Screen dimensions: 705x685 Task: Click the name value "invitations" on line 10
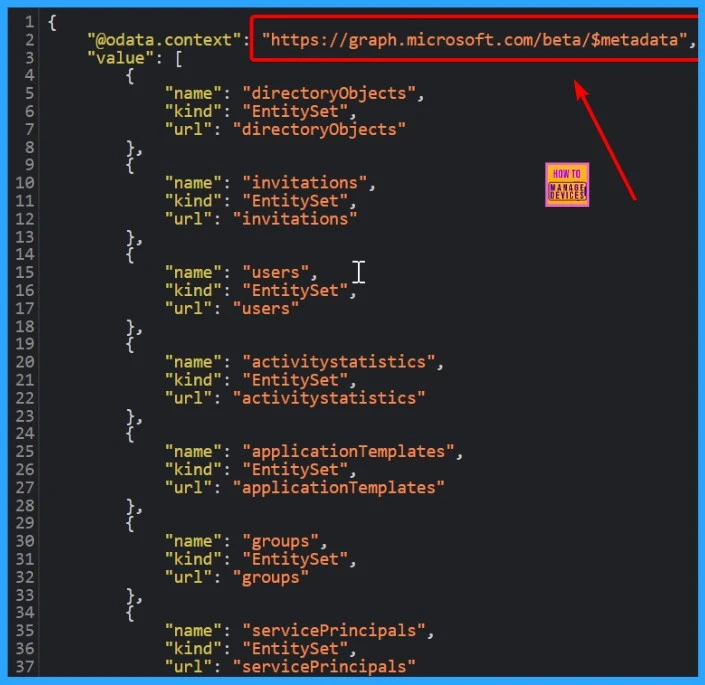click(304, 183)
